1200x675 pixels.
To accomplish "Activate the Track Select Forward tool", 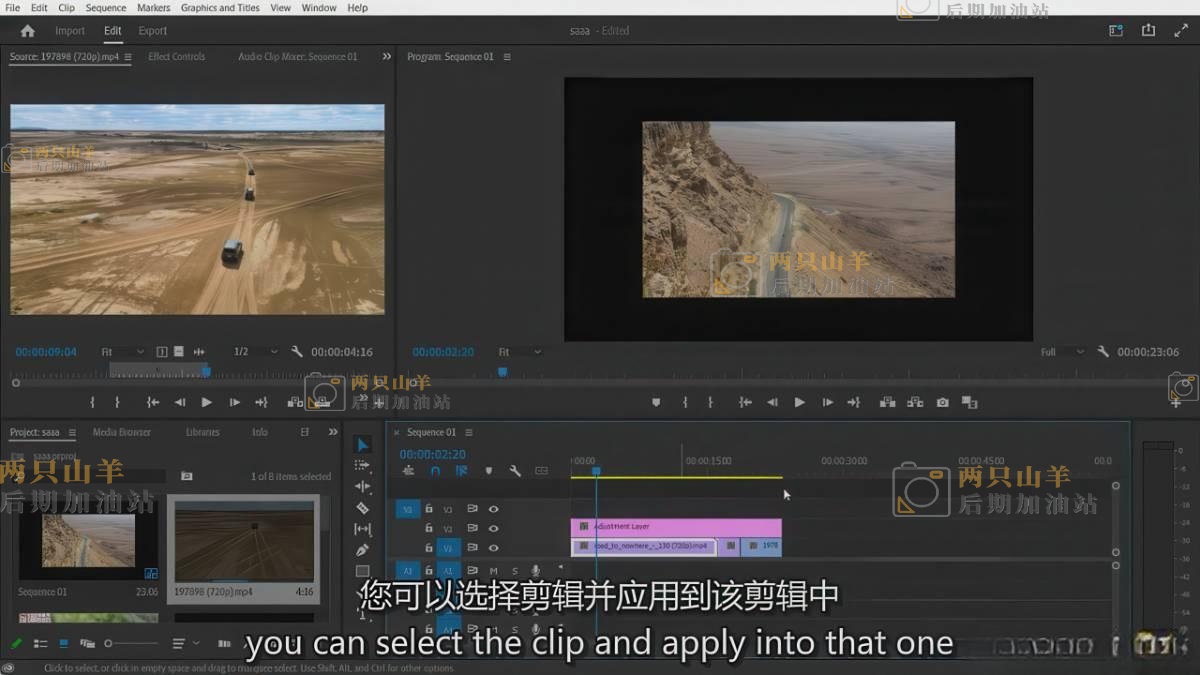I will click(x=363, y=466).
